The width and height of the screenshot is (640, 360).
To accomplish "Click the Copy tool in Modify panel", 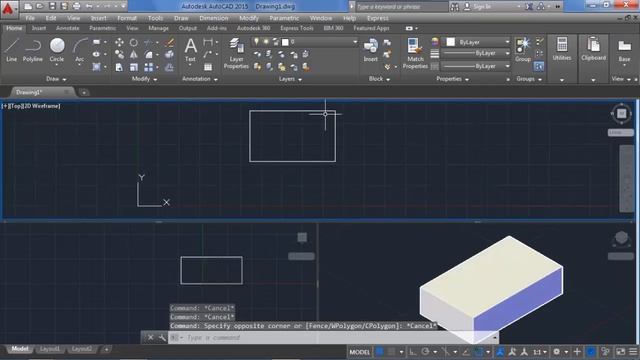I will (x=119, y=54).
